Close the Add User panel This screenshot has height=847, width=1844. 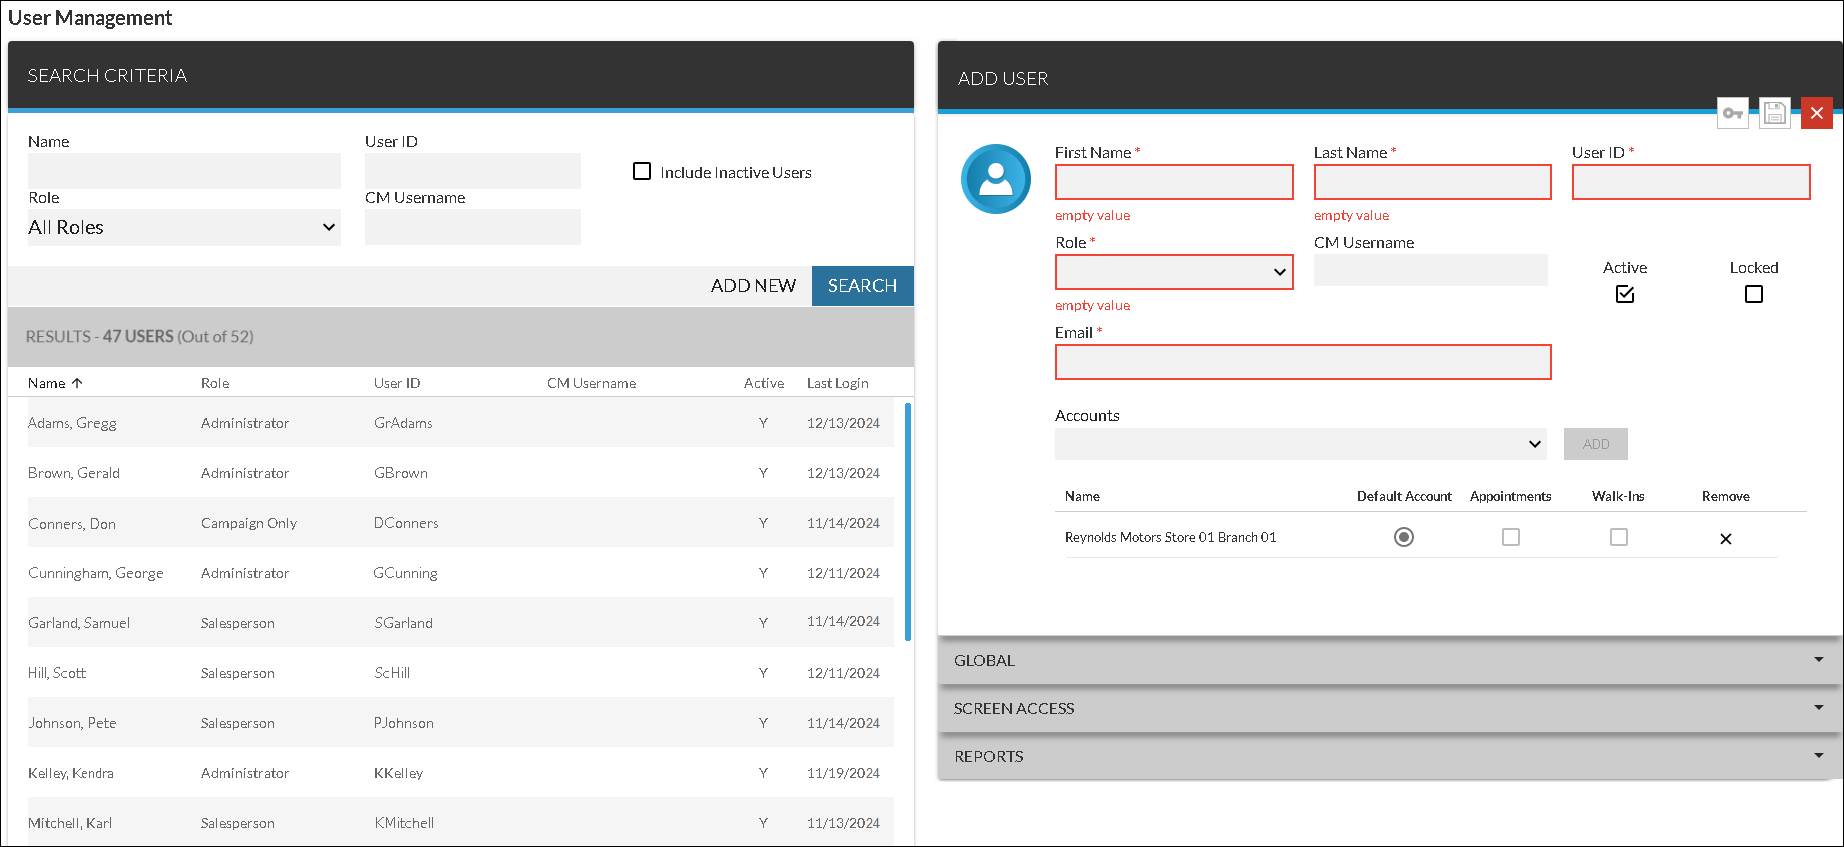coord(1817,113)
